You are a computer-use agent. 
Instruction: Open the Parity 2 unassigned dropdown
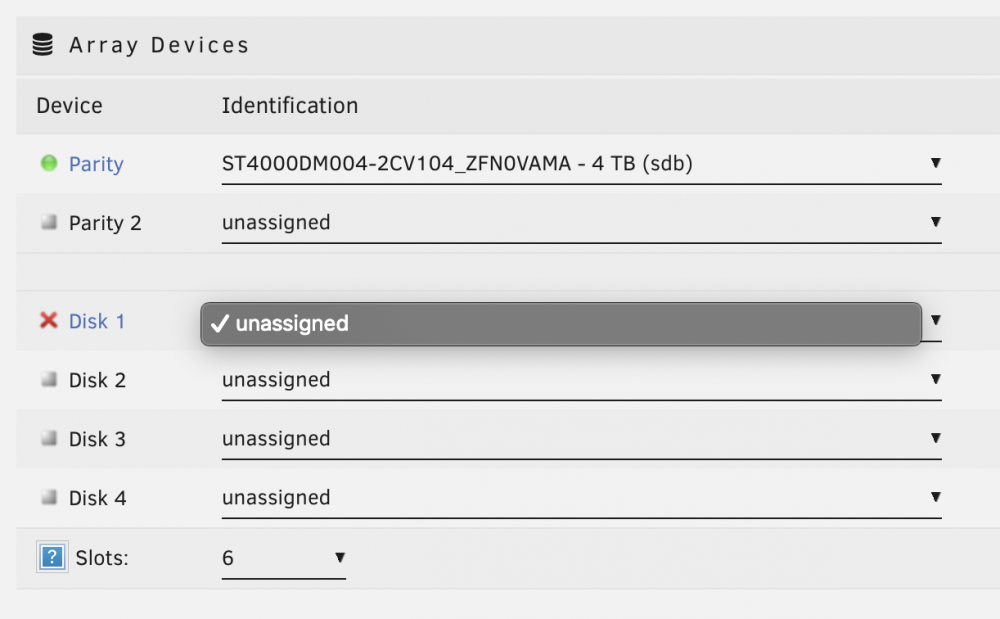tap(582, 223)
